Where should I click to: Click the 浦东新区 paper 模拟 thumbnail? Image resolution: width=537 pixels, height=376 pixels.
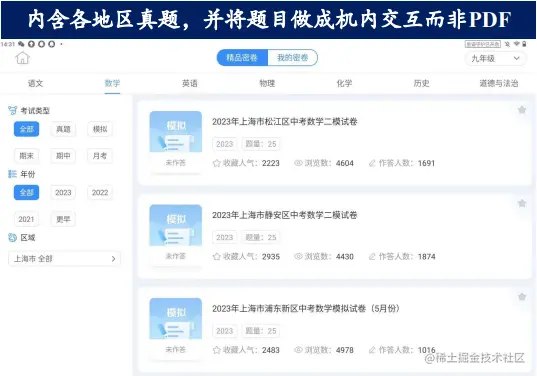pos(176,318)
